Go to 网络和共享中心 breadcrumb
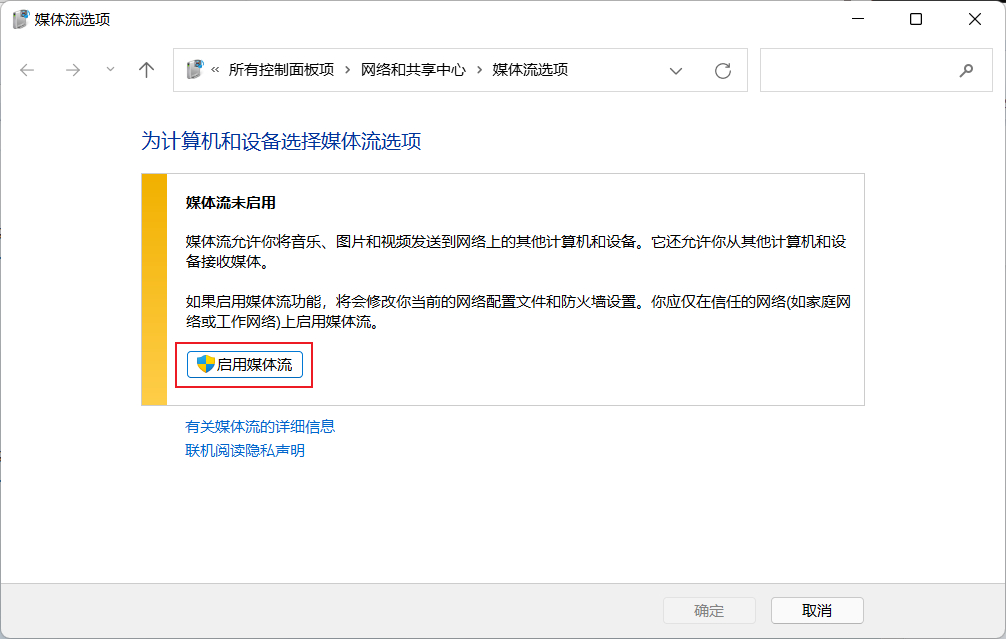Image resolution: width=1006 pixels, height=639 pixels. tap(413, 70)
